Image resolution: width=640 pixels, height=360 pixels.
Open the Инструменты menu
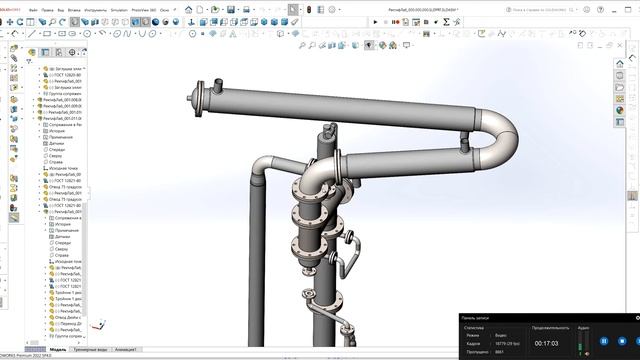tap(96, 10)
